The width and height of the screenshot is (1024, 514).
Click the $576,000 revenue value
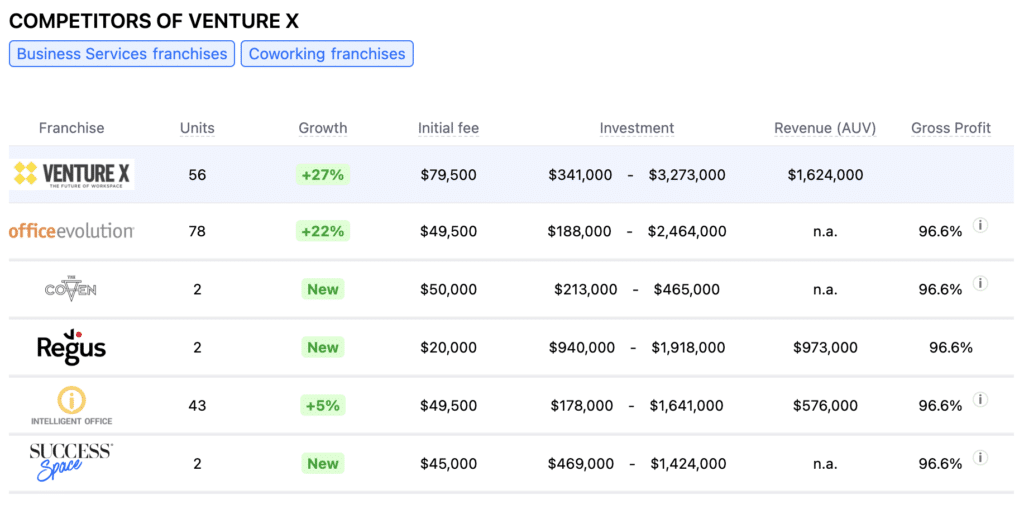click(x=825, y=406)
